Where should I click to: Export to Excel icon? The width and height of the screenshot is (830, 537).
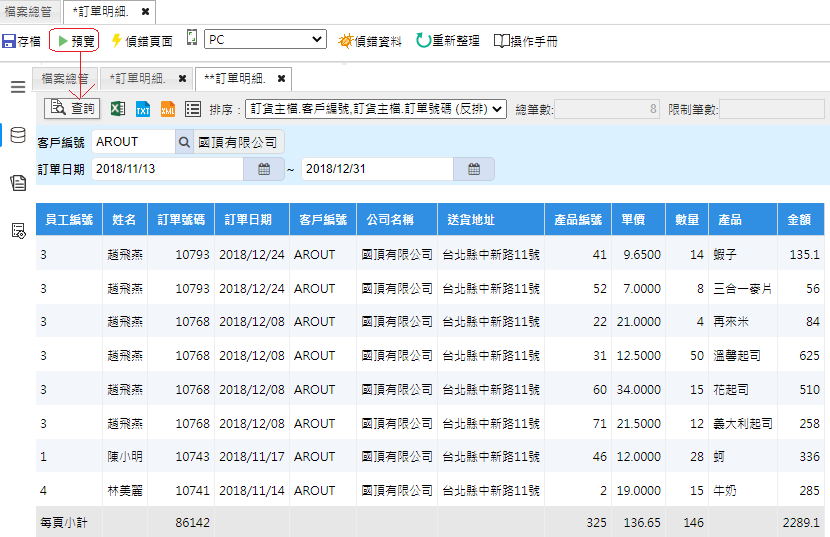[x=118, y=109]
